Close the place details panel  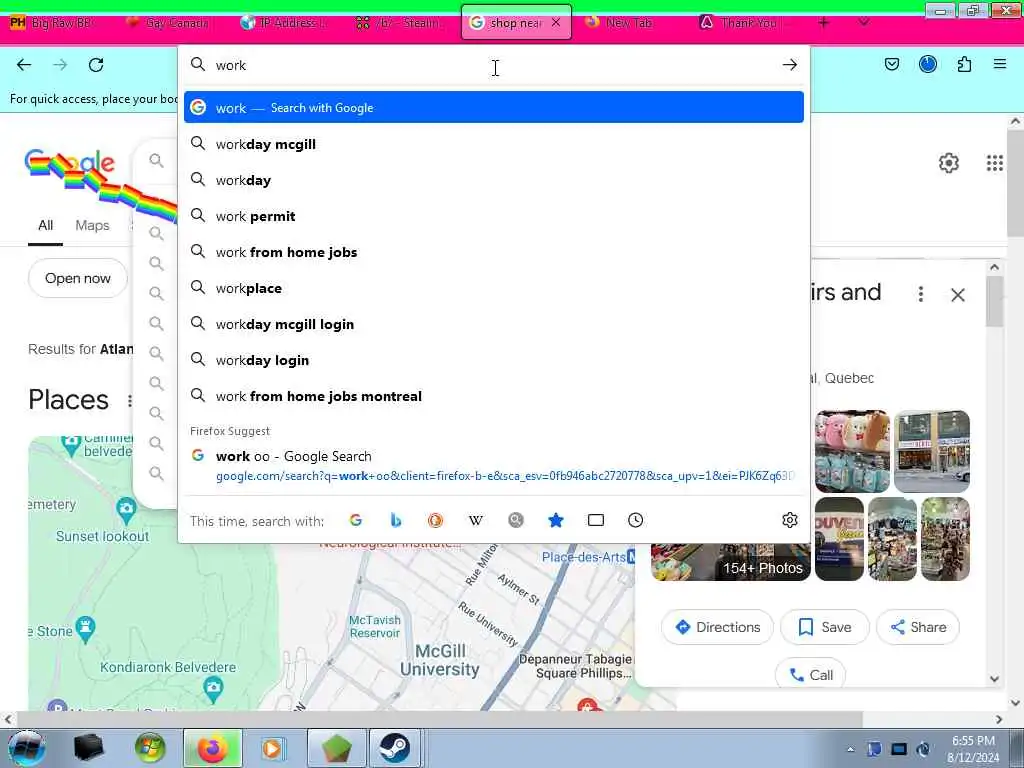957,295
